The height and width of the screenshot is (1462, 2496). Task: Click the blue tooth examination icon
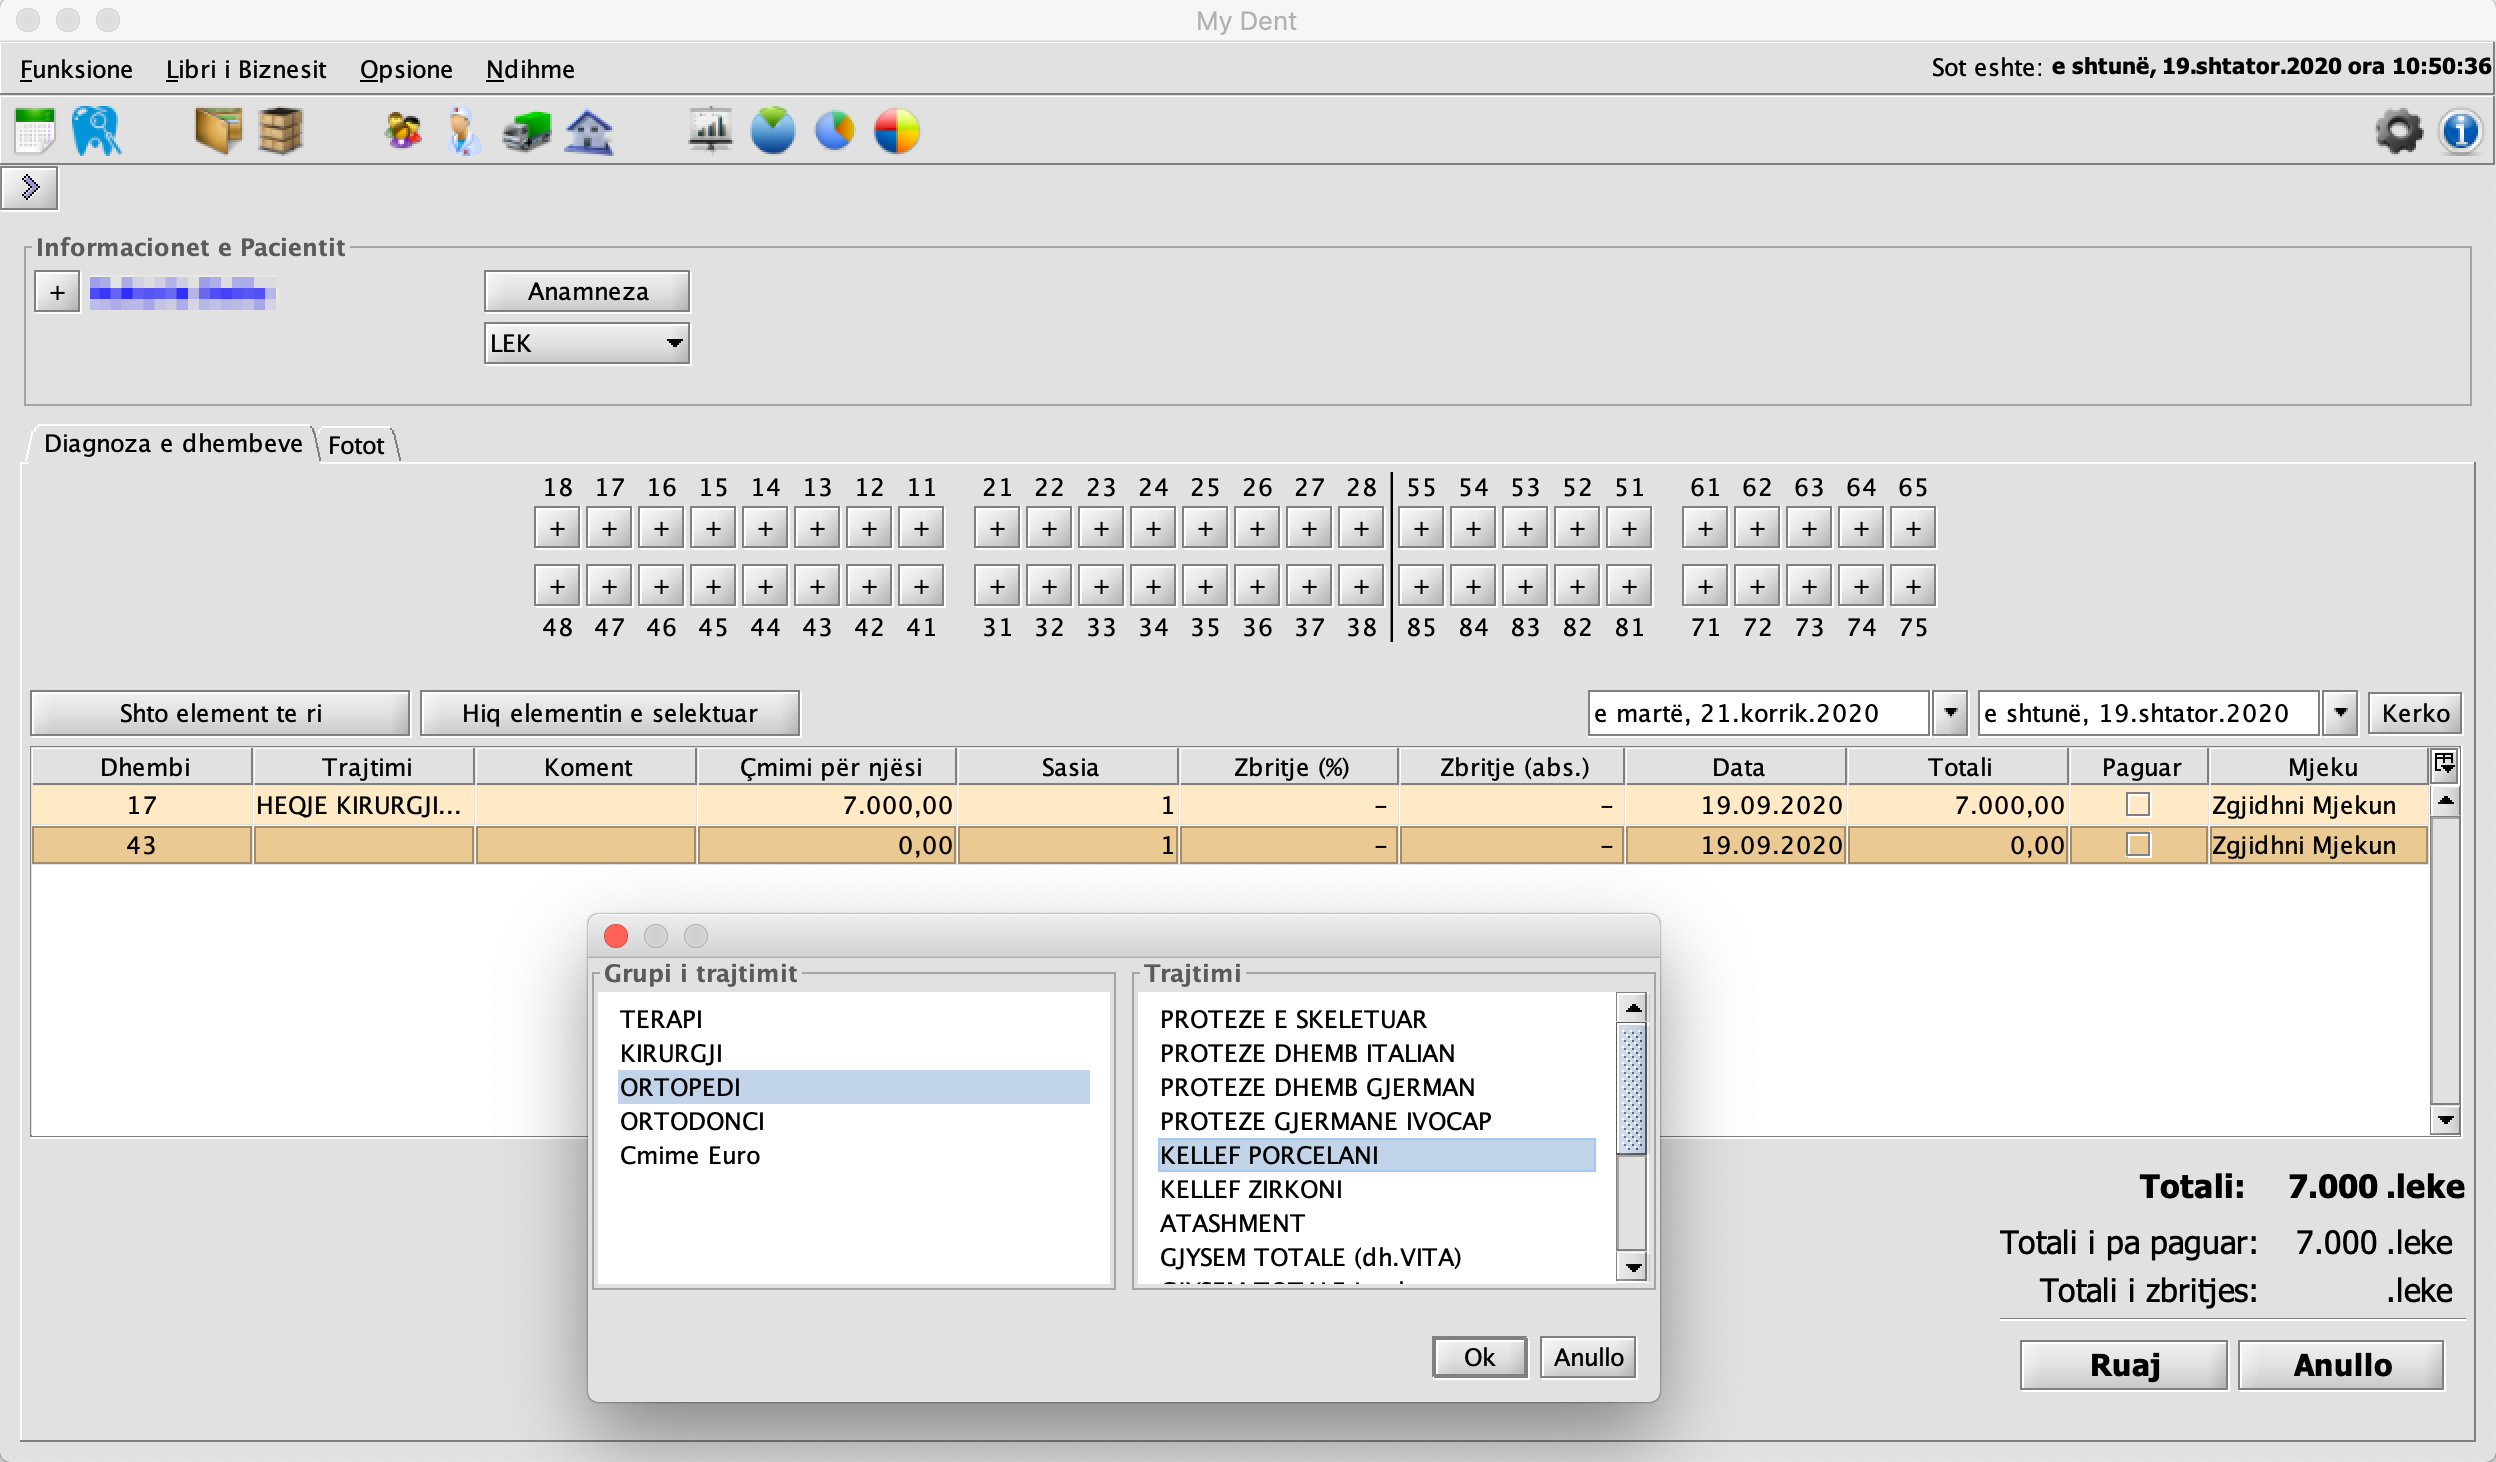tap(96, 131)
